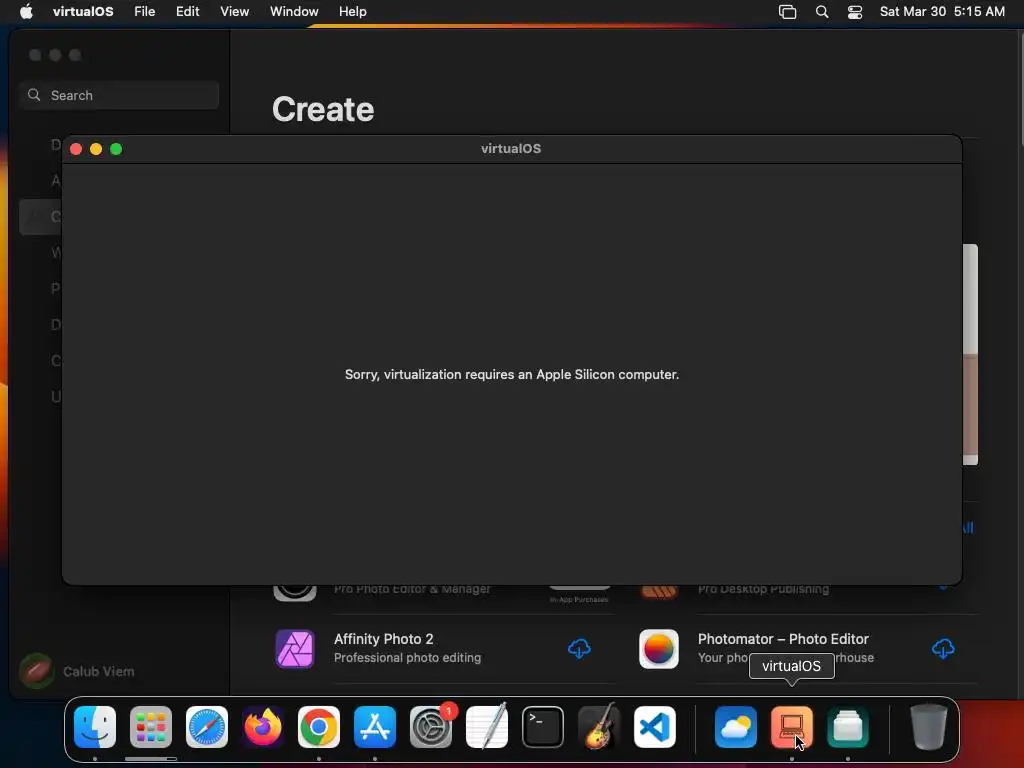The image size is (1024, 768).
Task: Download Photomator via cloud icon
Action: click(x=943, y=648)
